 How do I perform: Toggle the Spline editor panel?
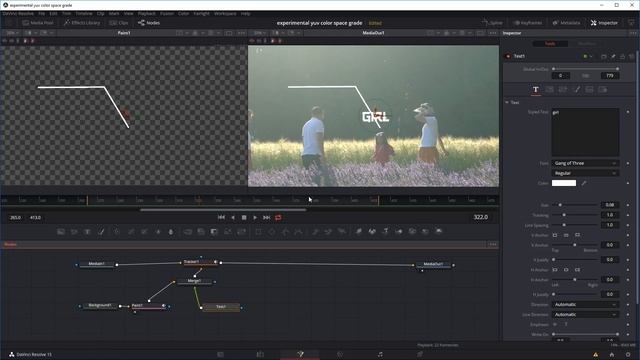492,23
